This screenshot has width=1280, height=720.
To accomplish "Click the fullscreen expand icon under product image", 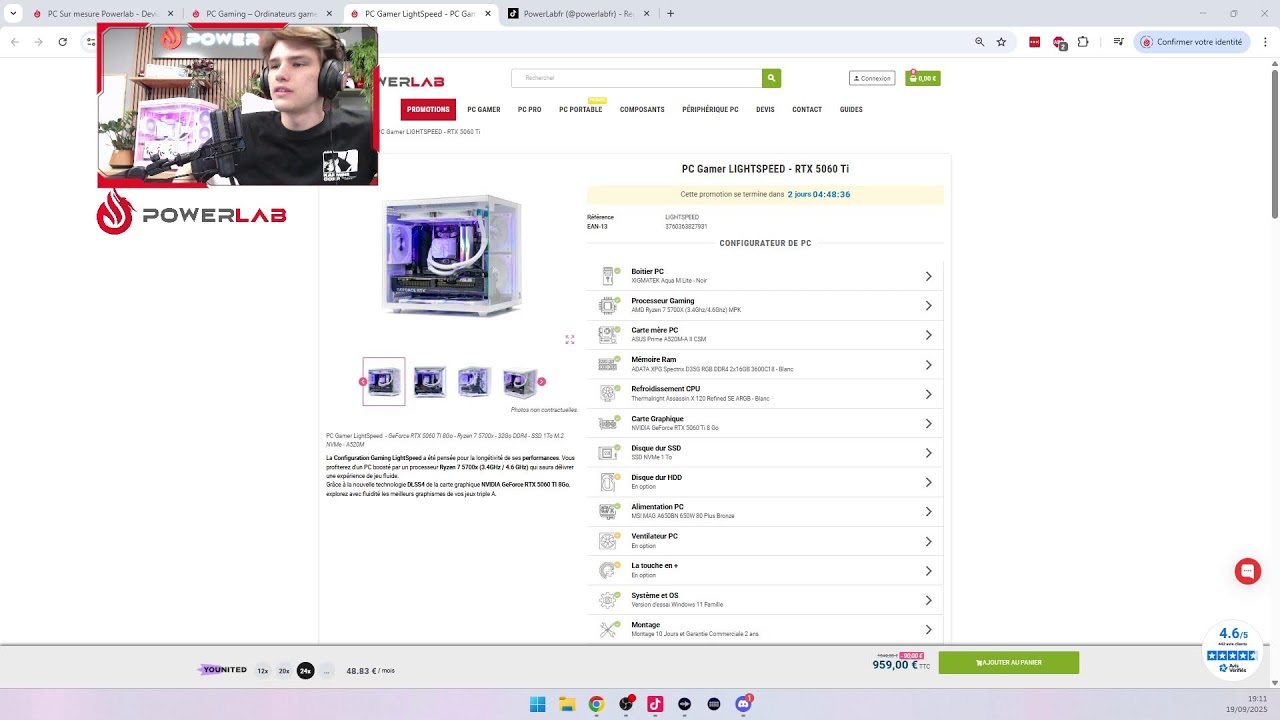I will (x=570, y=339).
